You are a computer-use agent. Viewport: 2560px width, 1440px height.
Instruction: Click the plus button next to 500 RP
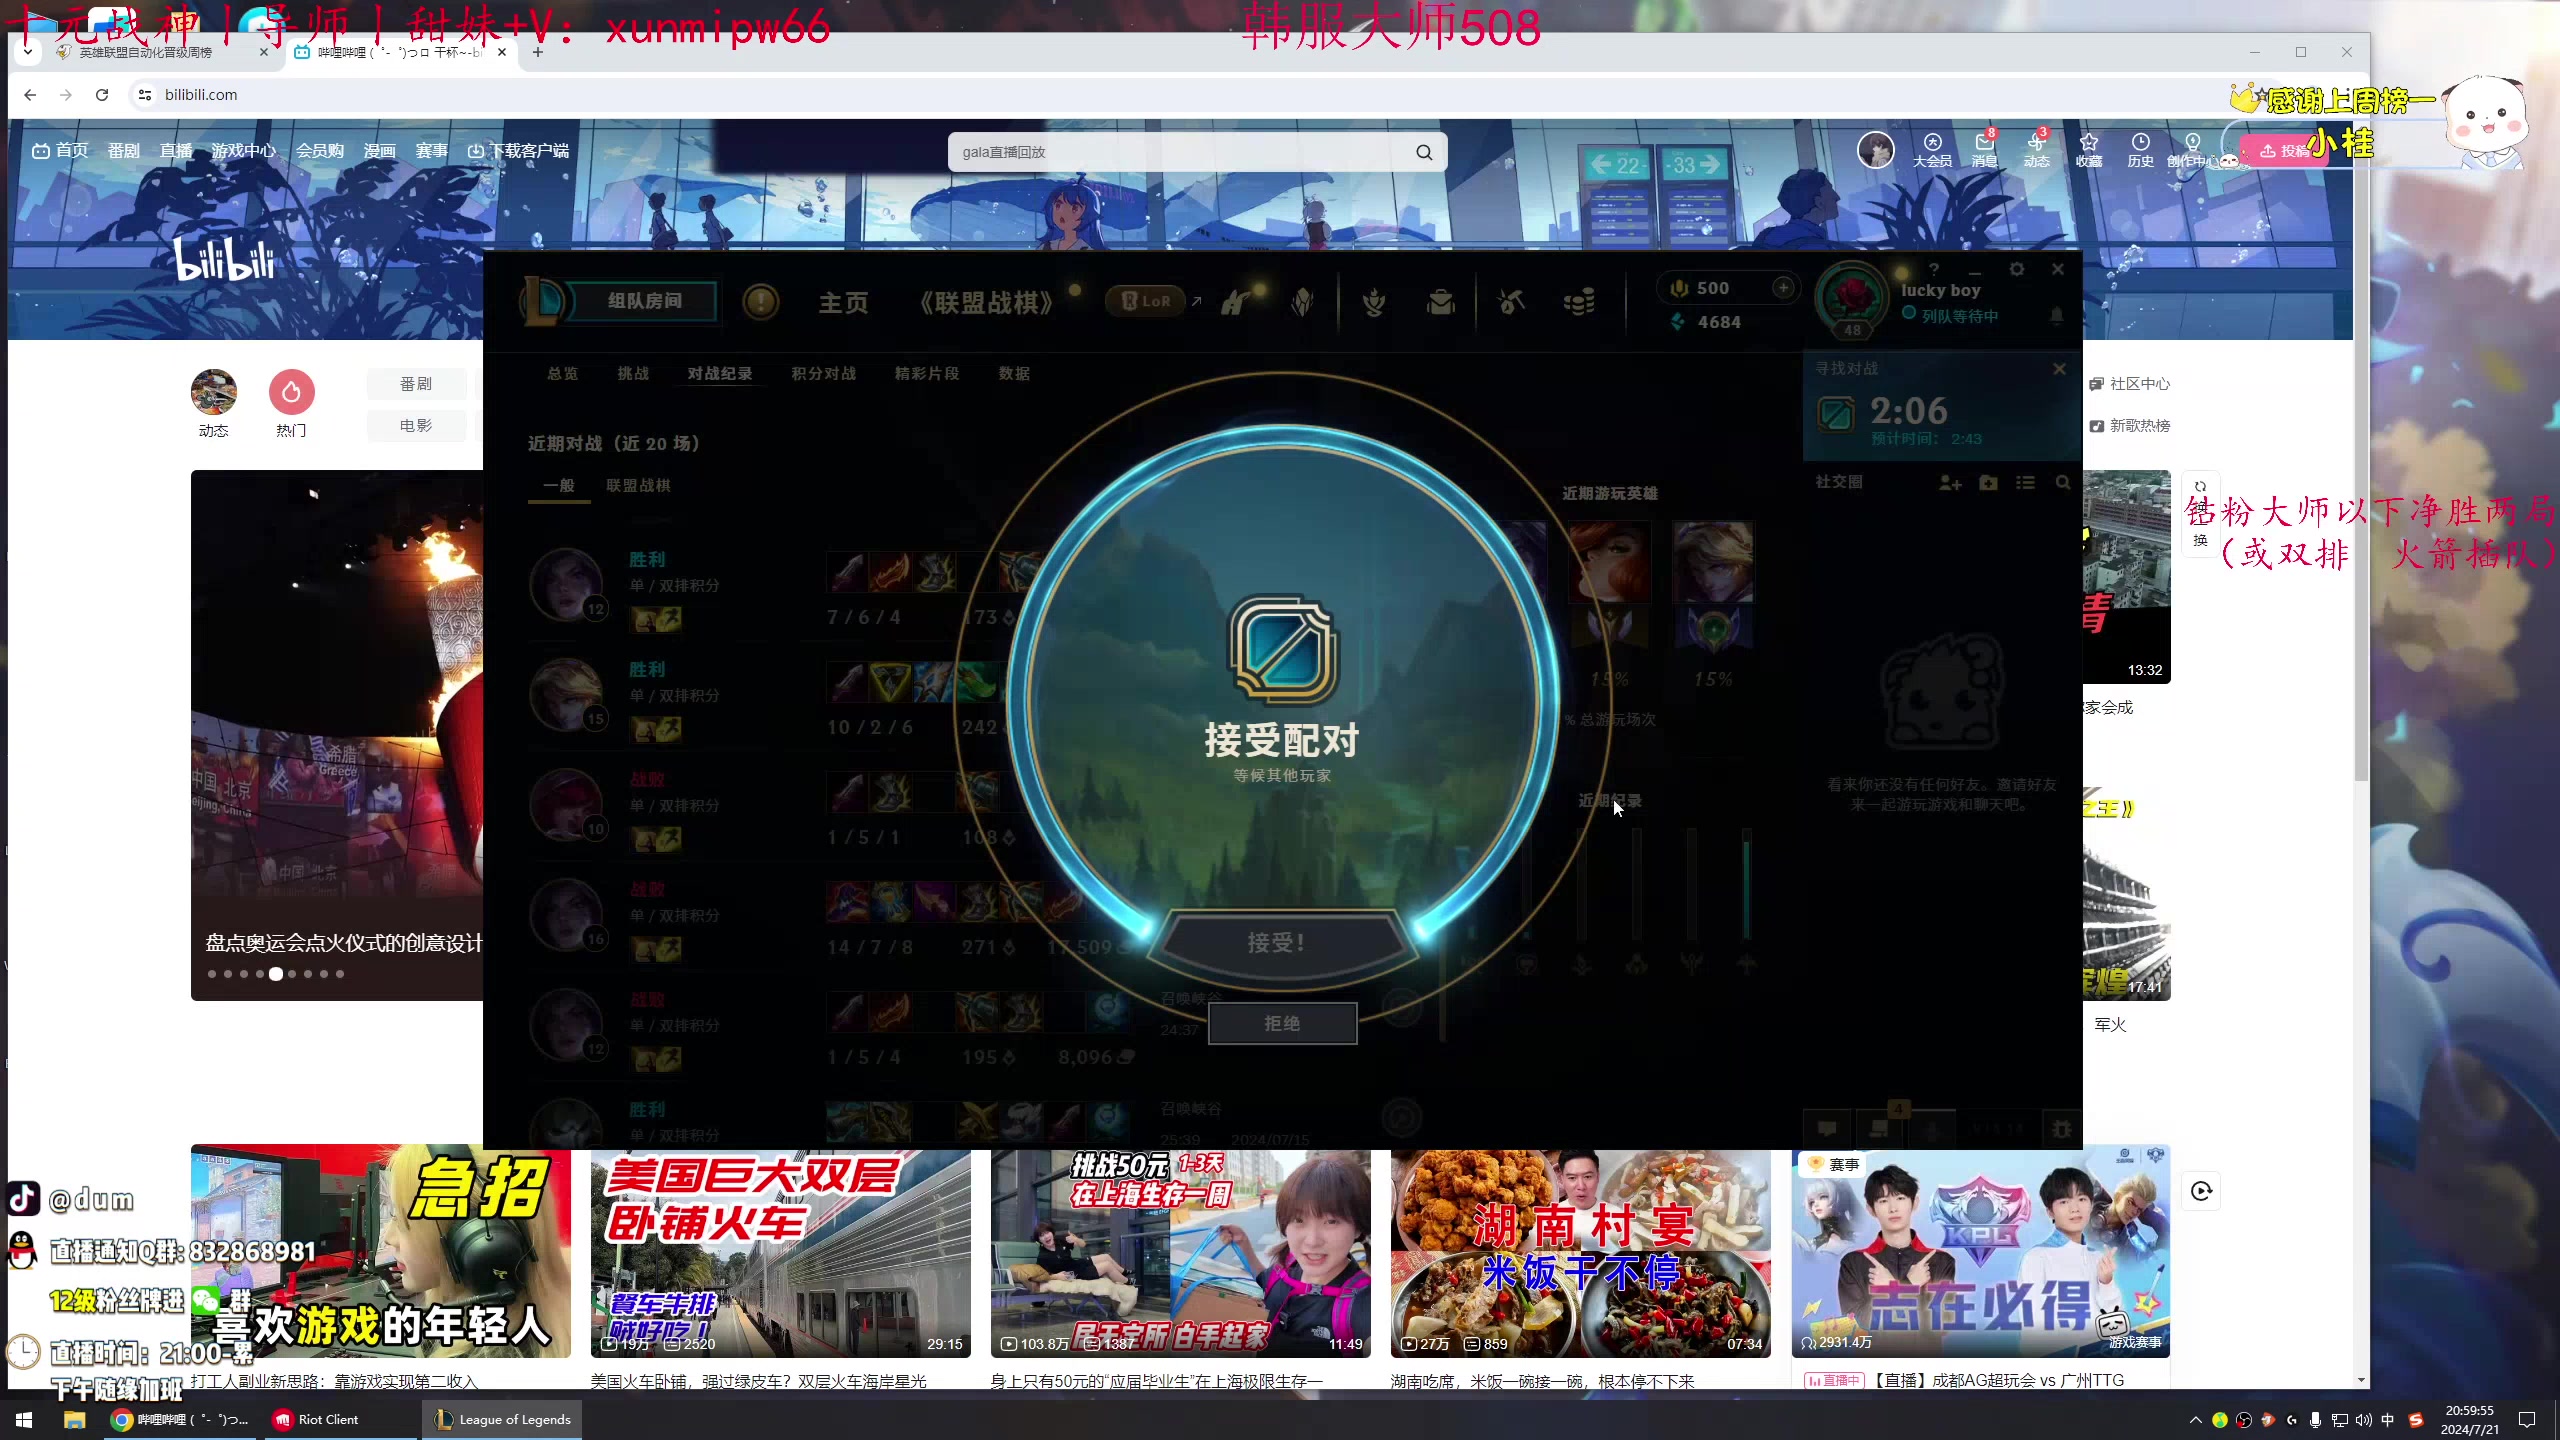(x=1783, y=288)
